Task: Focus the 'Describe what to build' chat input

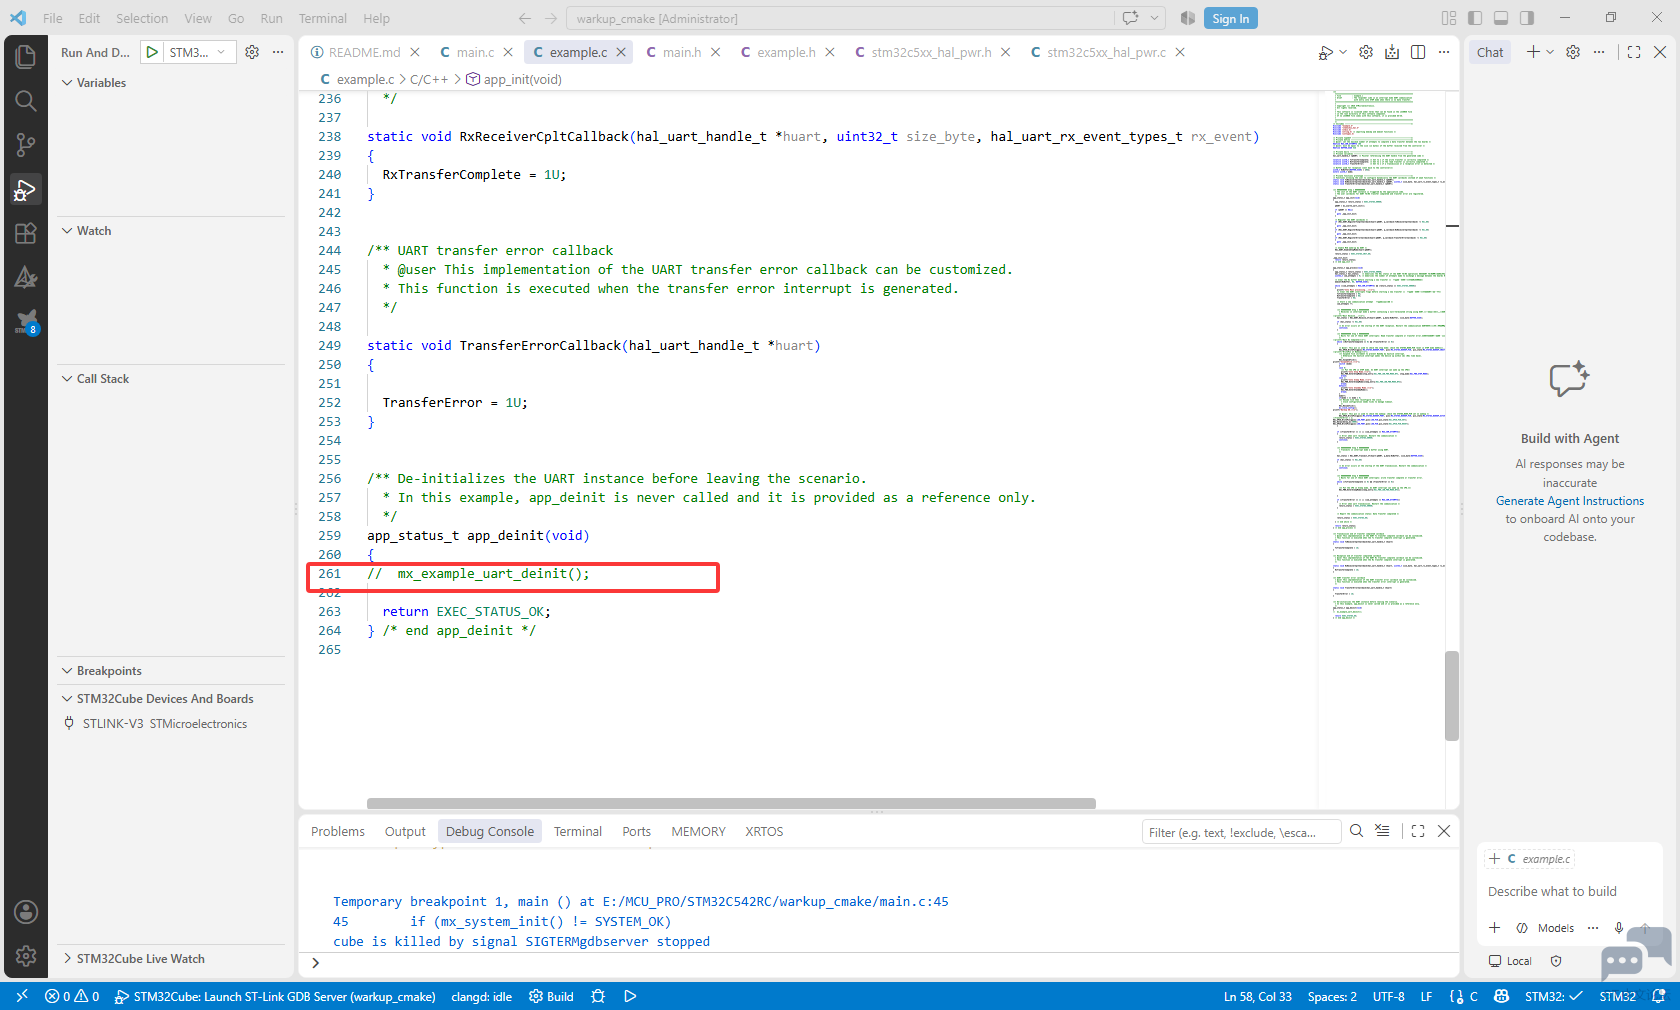Action: 1568,891
